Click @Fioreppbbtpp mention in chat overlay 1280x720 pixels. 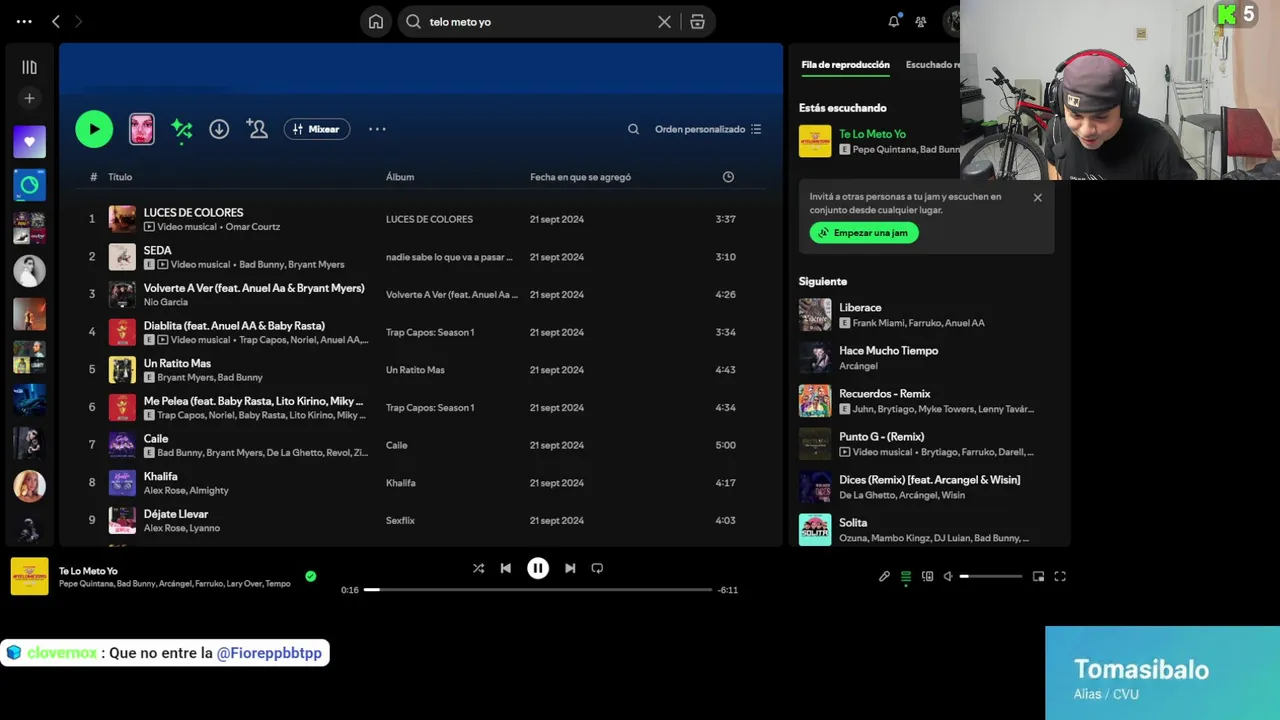tap(269, 653)
